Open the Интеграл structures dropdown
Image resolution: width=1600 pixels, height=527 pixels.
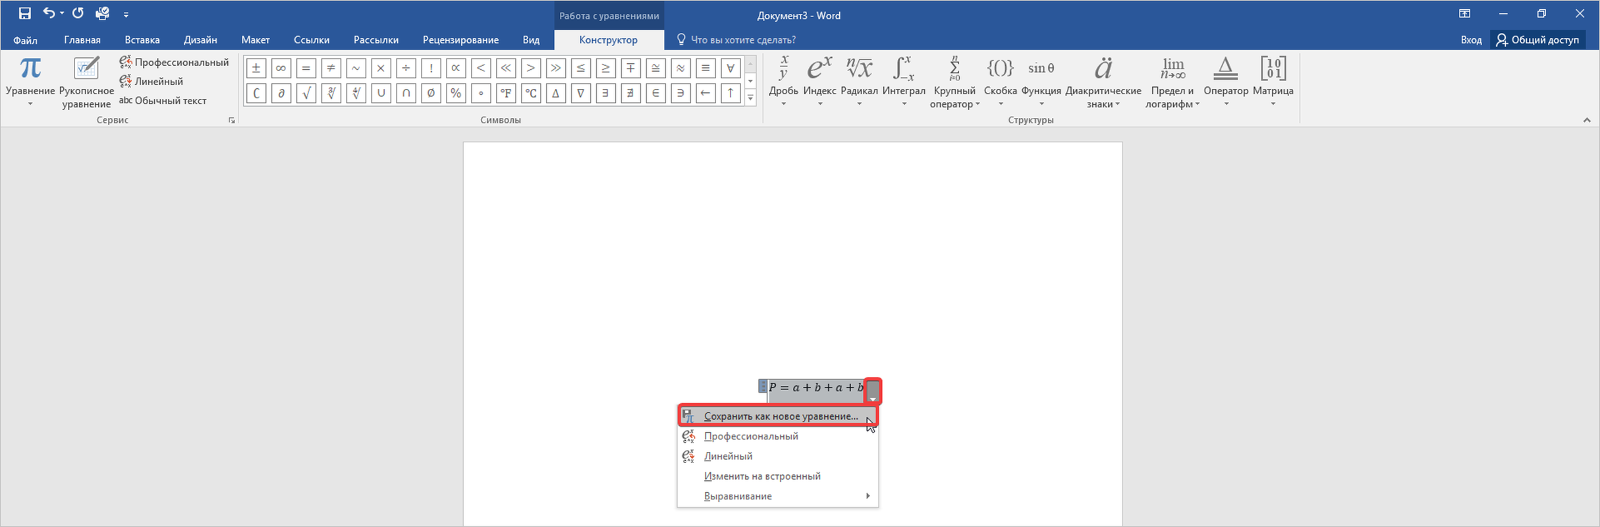coord(903,81)
